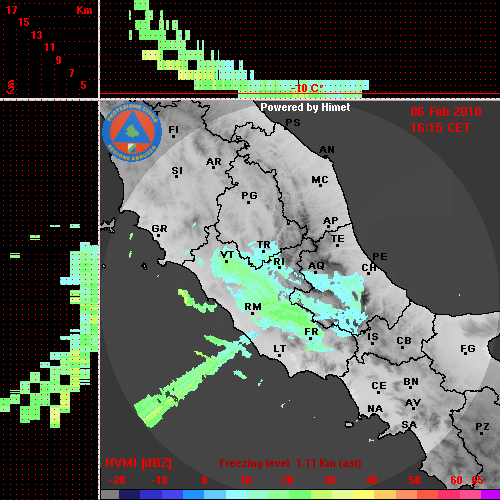Click the purple swatch ending the color bar
Image resolution: width=500 pixels, height=500 pixels.
coord(490,495)
